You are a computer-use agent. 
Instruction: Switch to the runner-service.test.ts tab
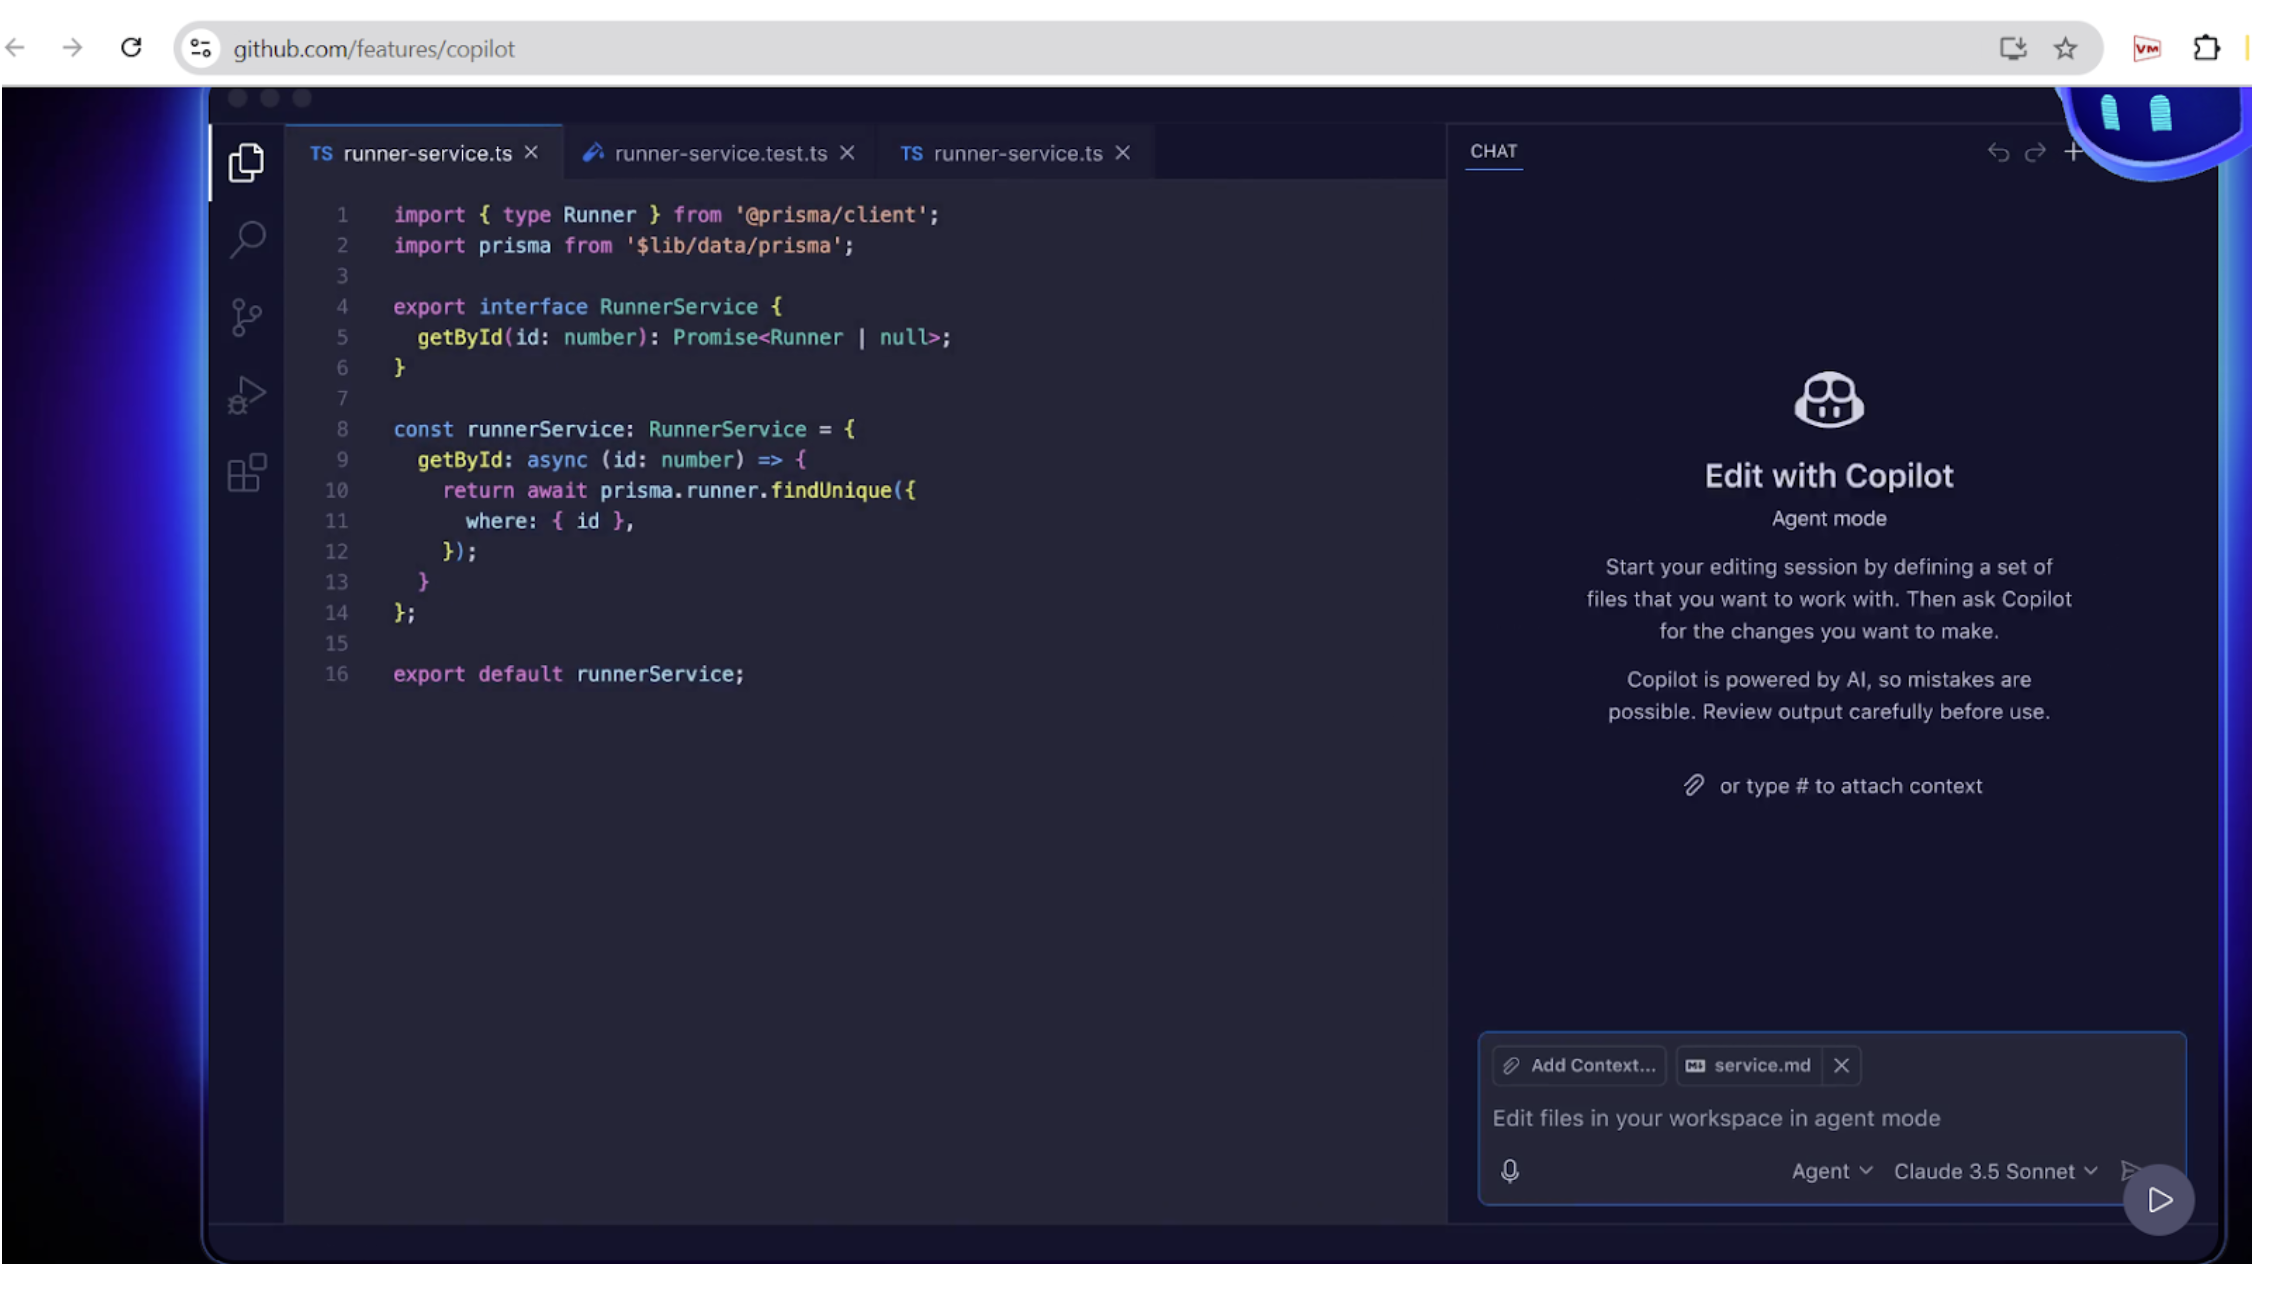pyautogui.click(x=720, y=153)
